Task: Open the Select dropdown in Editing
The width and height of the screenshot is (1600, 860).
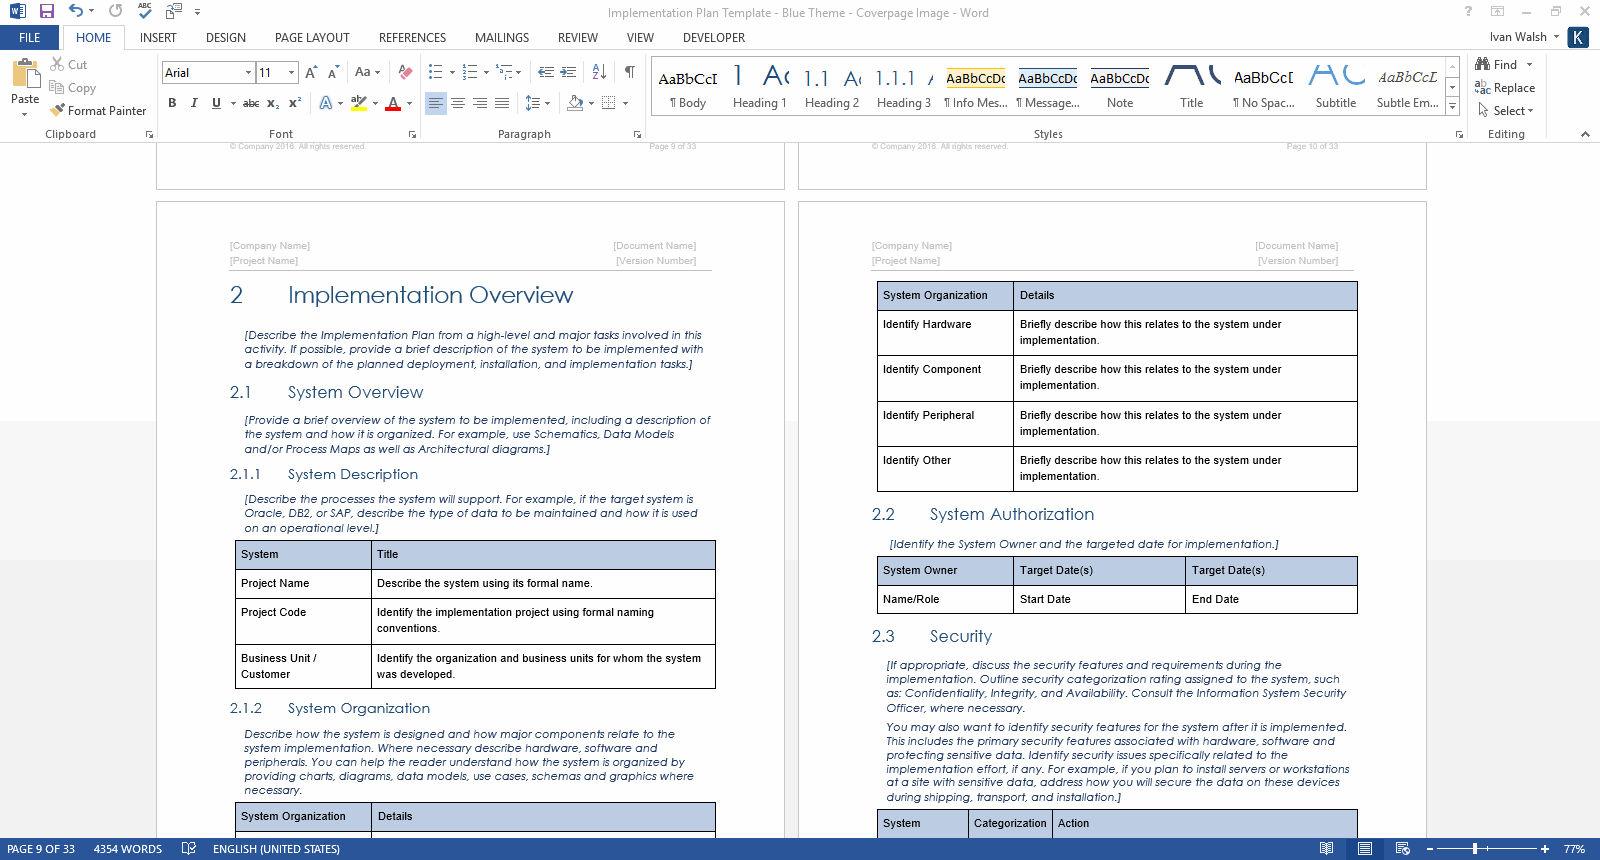Action: coord(1505,111)
